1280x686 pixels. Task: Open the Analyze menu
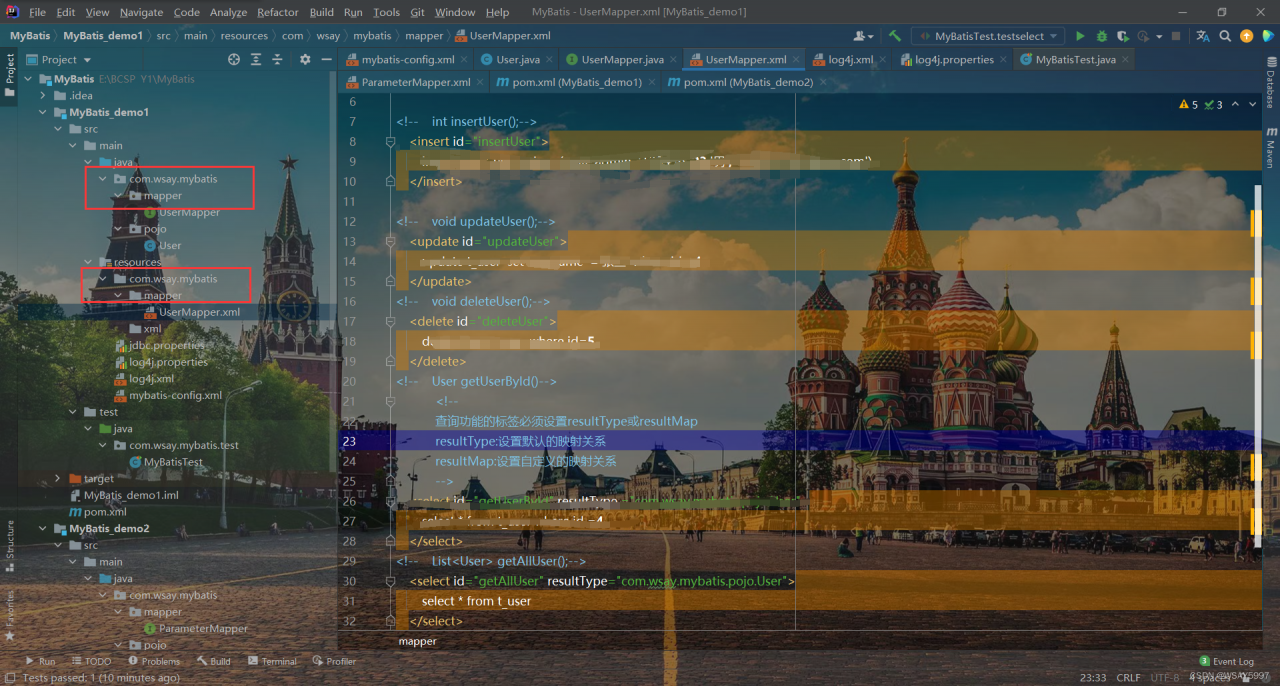[x=228, y=12]
